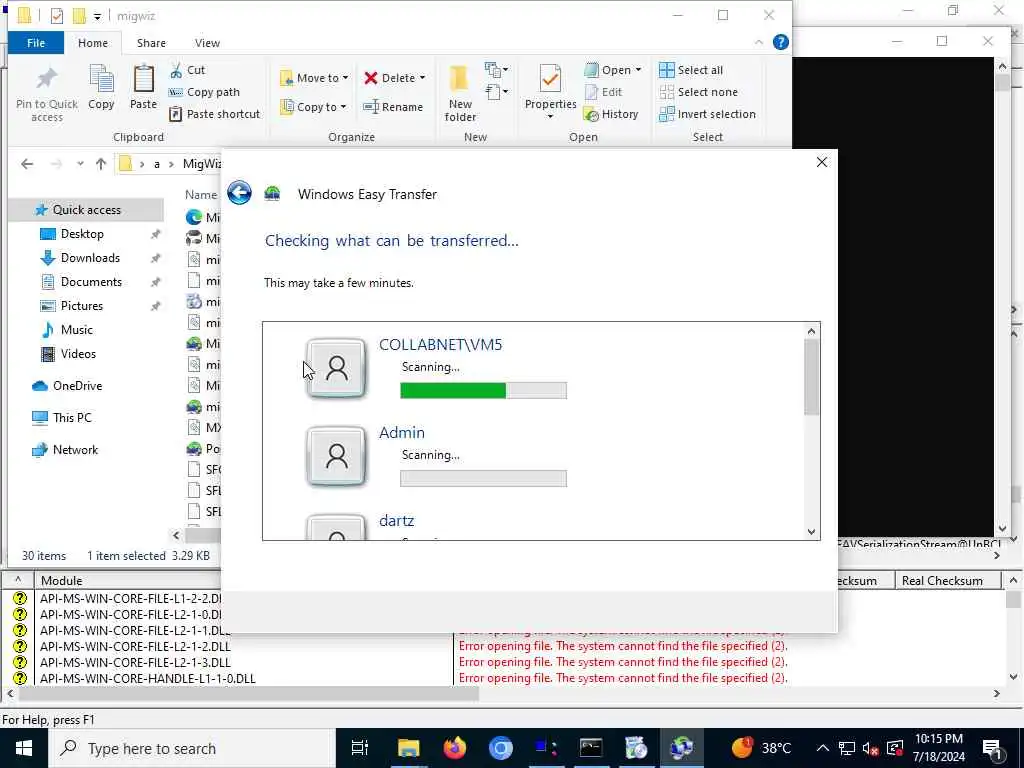The image size is (1024, 768).
Task: Expand the Open dropdown arrow
Action: [x=639, y=70]
